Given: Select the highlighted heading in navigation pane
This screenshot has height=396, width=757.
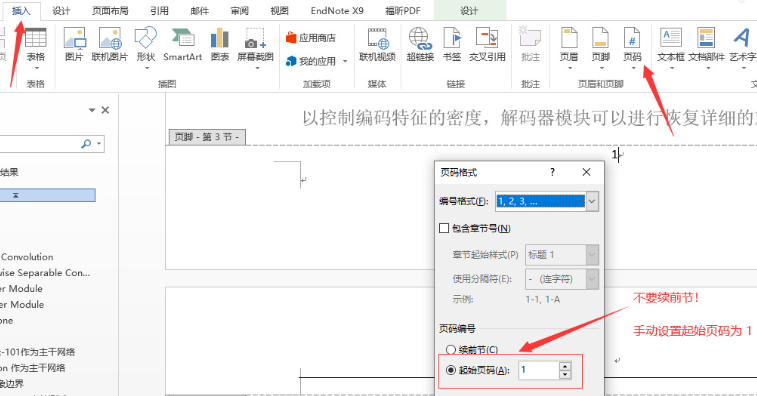Looking at the screenshot, I should [x=48, y=195].
